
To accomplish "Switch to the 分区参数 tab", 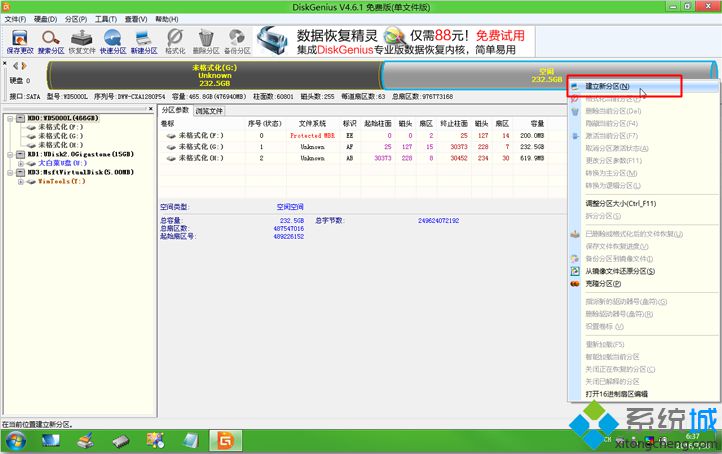I will [x=175, y=110].
